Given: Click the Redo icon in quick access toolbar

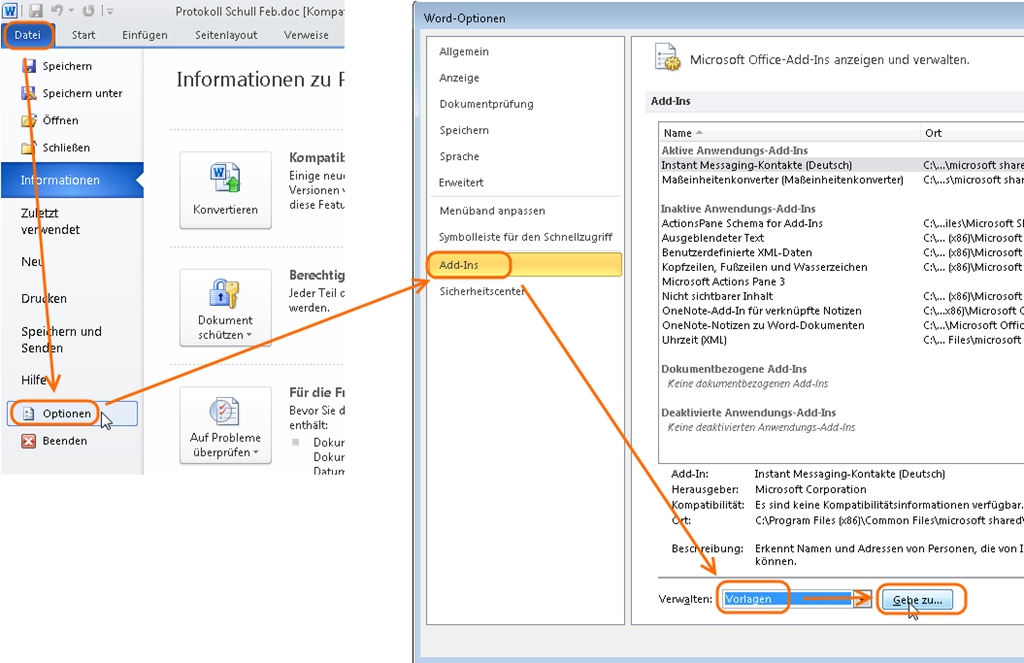Looking at the screenshot, I should (88, 11).
